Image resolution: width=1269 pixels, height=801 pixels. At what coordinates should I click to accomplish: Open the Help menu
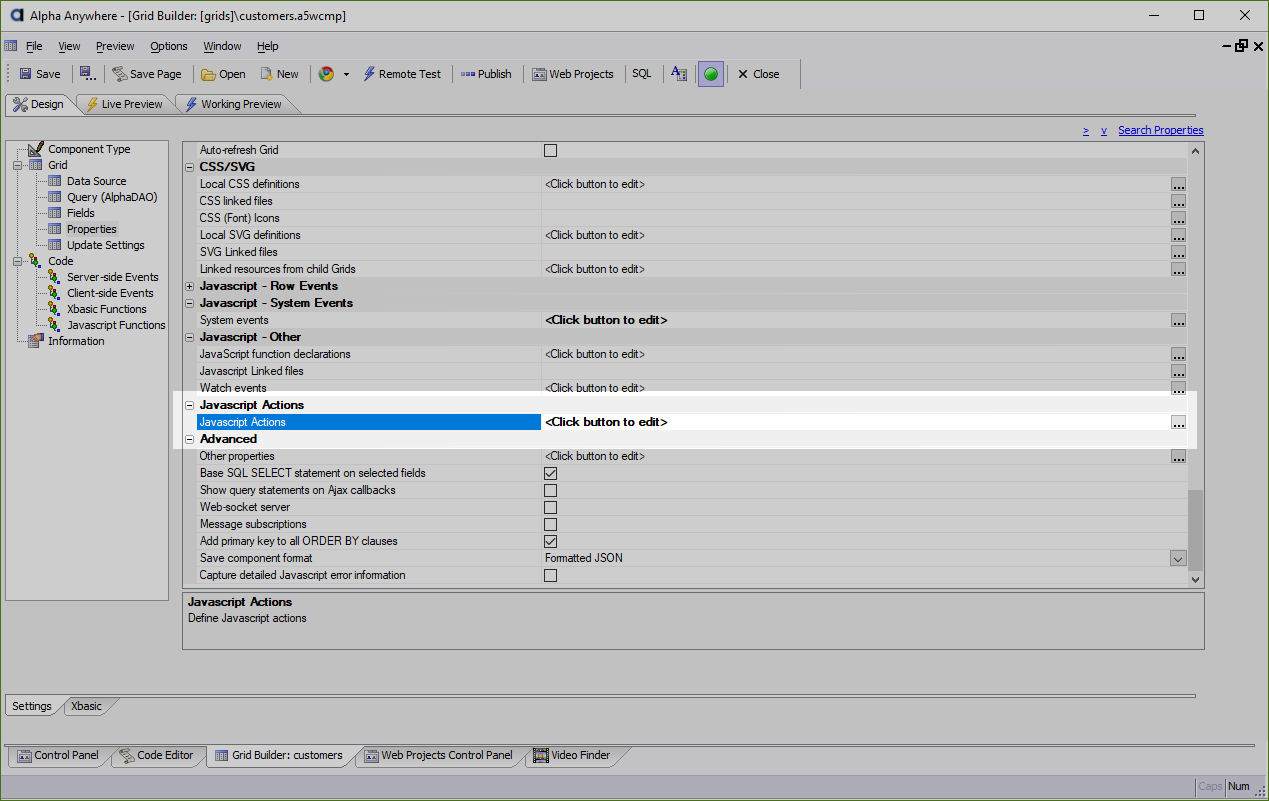coord(267,46)
